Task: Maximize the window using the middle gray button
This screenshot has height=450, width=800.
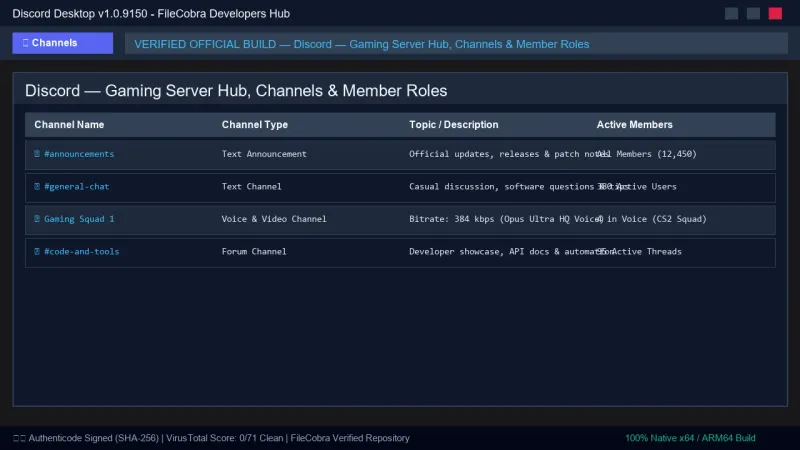Action: [x=753, y=13]
